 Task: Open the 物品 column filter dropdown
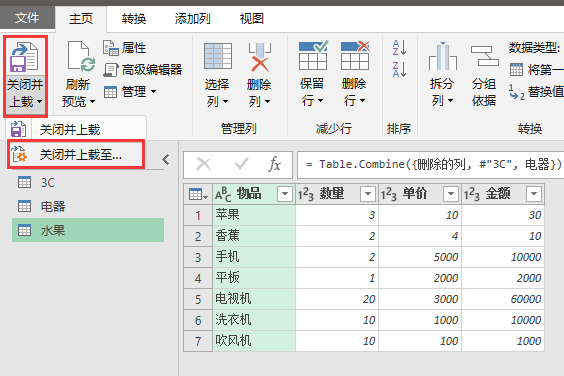pos(285,194)
